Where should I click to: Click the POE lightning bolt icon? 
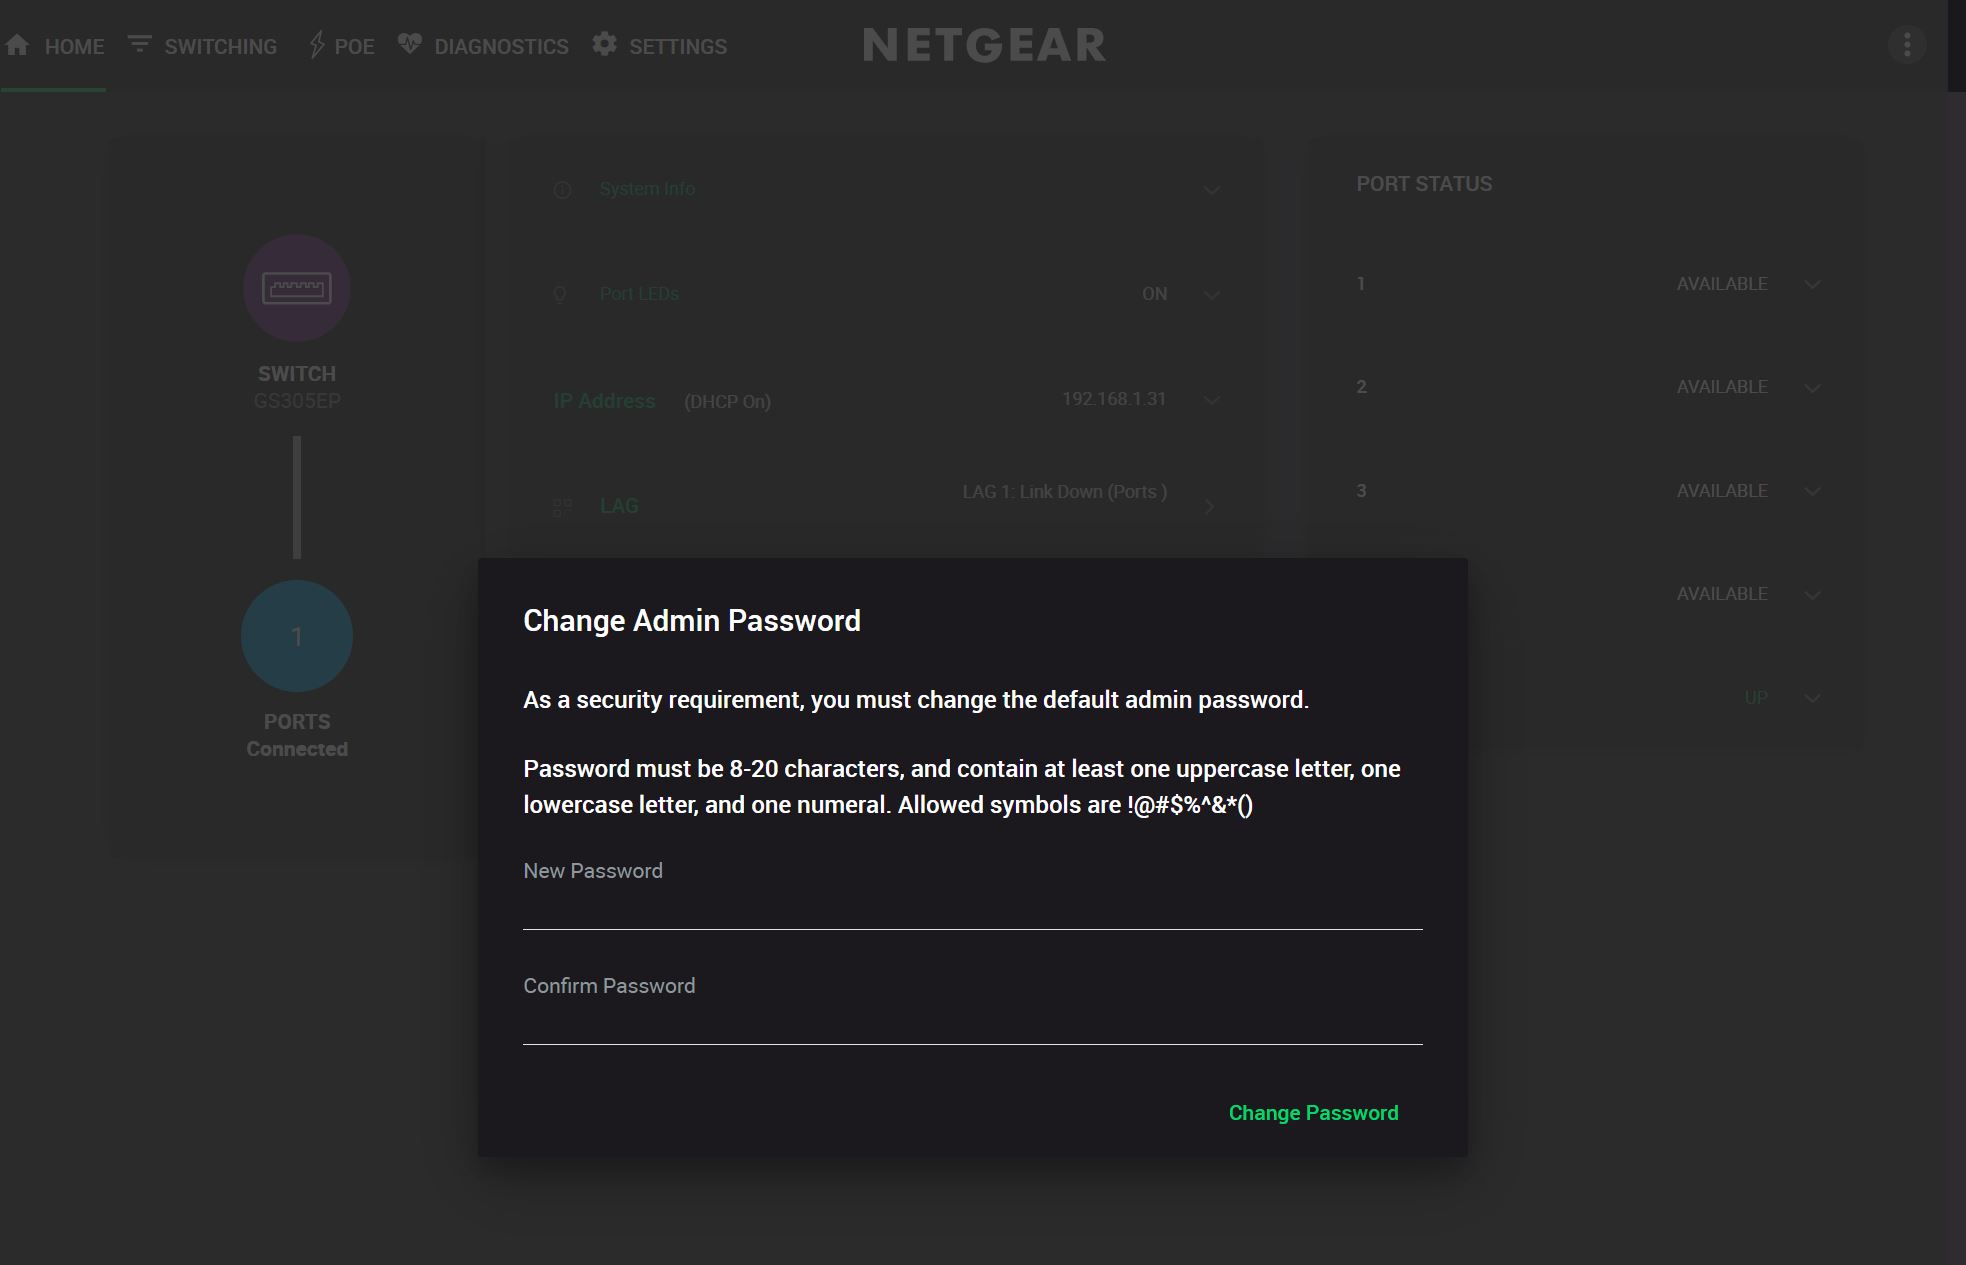[x=317, y=43]
